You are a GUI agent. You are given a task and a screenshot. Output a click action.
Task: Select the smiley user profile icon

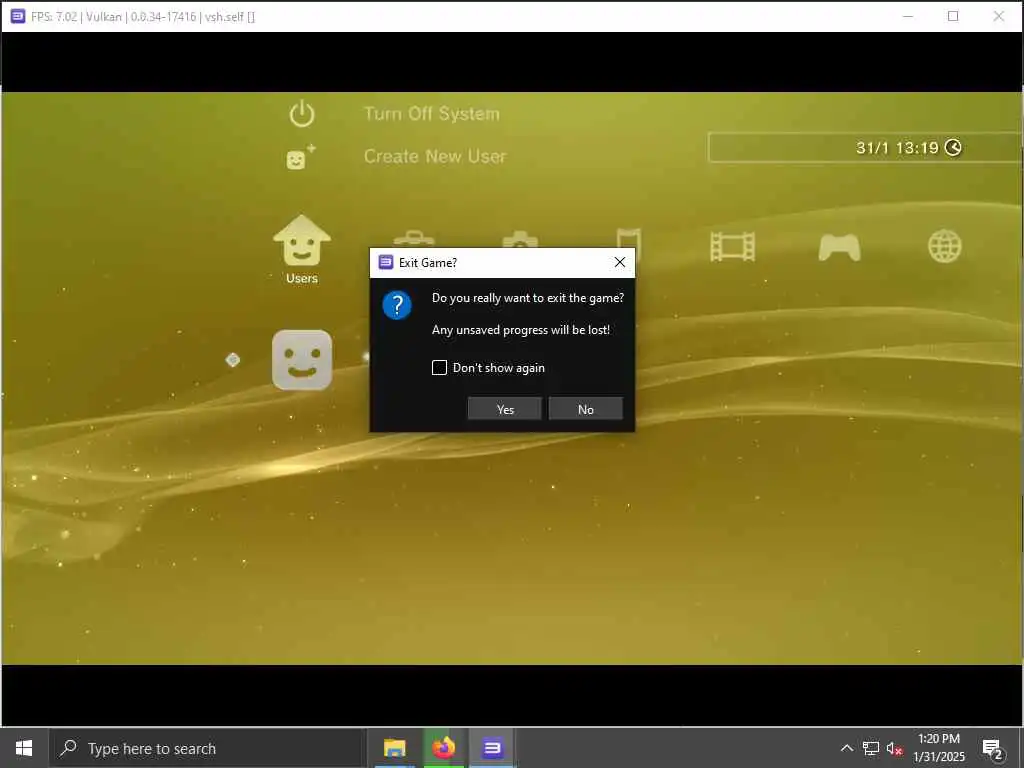pos(302,360)
